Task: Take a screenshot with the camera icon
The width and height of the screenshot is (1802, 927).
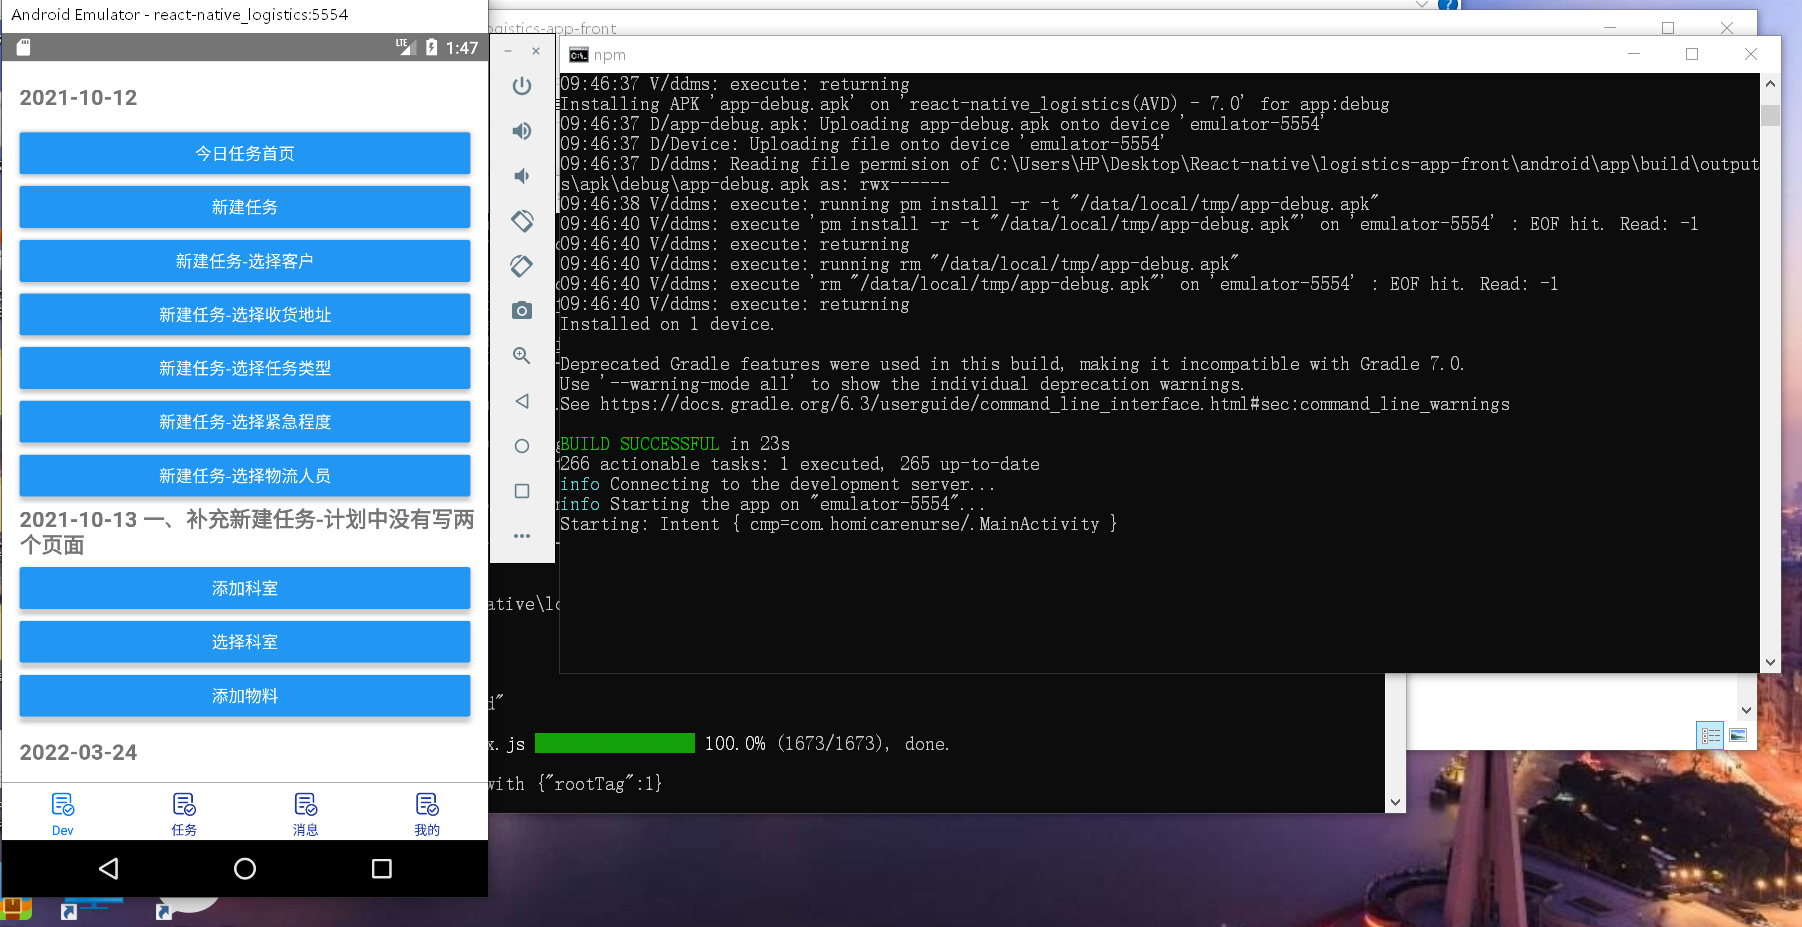Action: pos(521,311)
